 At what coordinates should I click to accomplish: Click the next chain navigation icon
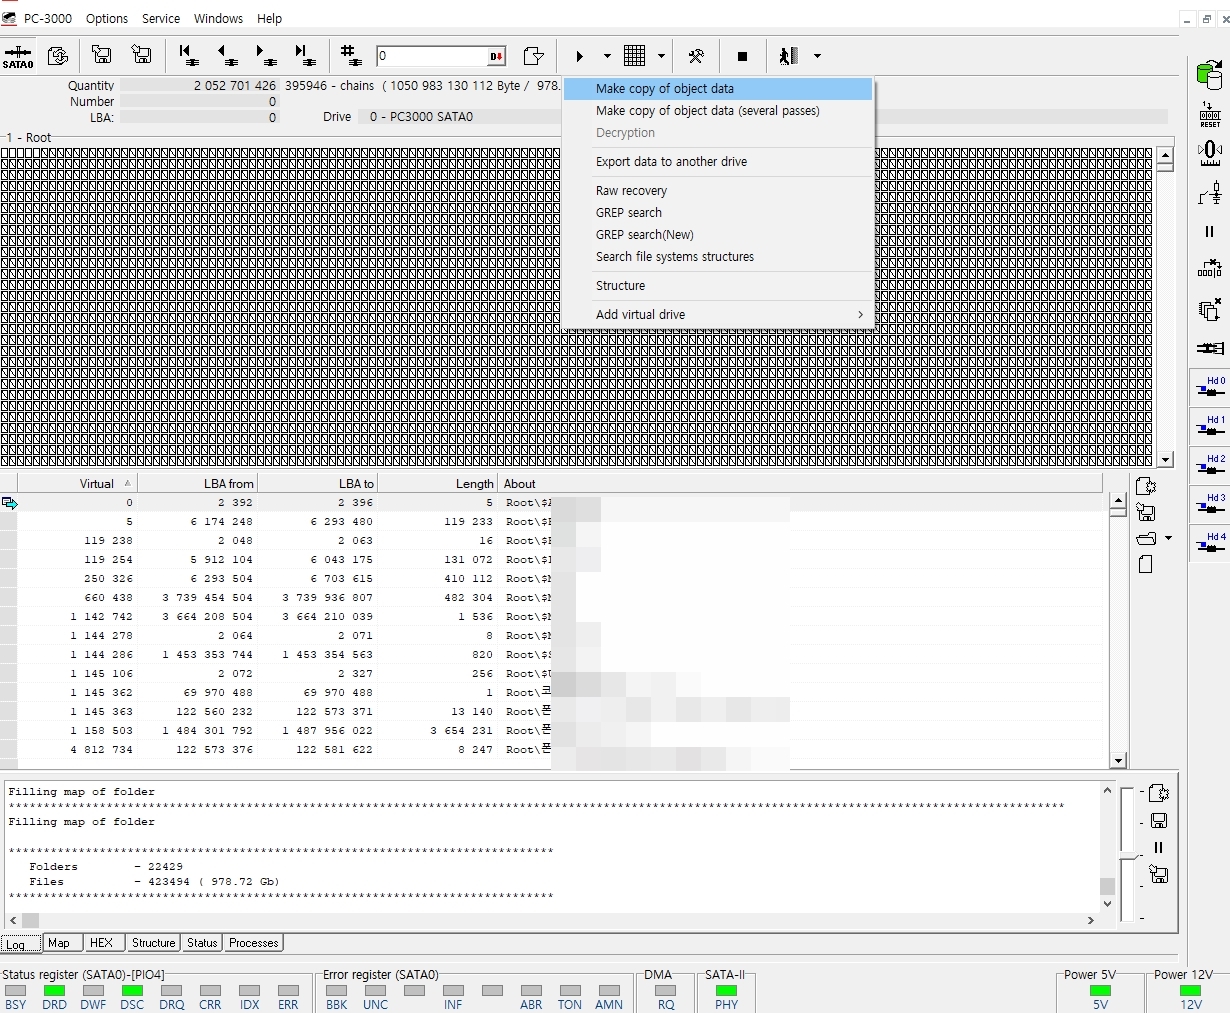point(265,56)
